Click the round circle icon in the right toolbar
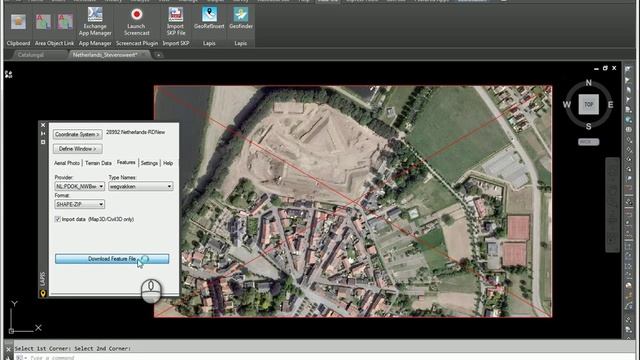Image resolution: width=640 pixels, height=360 pixels. pos(628,129)
